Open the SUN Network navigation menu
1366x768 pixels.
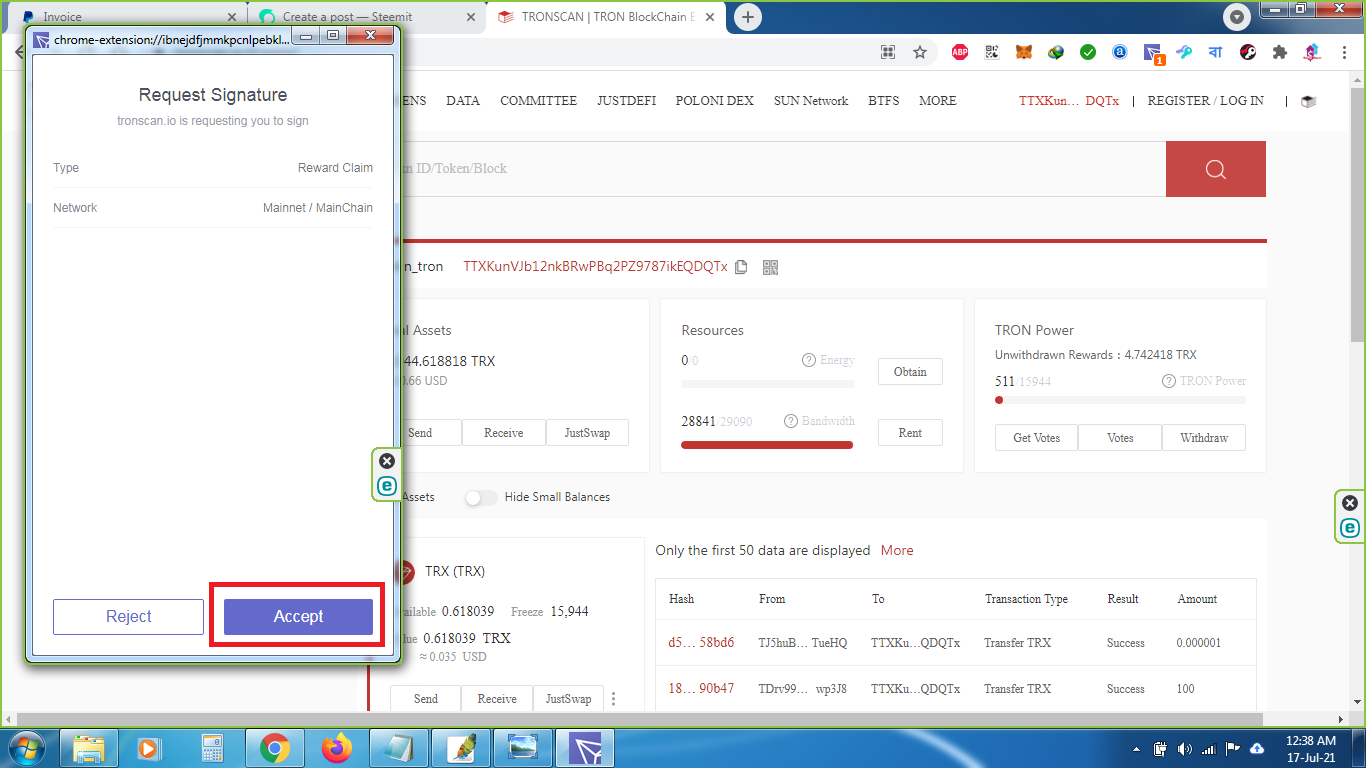click(811, 101)
